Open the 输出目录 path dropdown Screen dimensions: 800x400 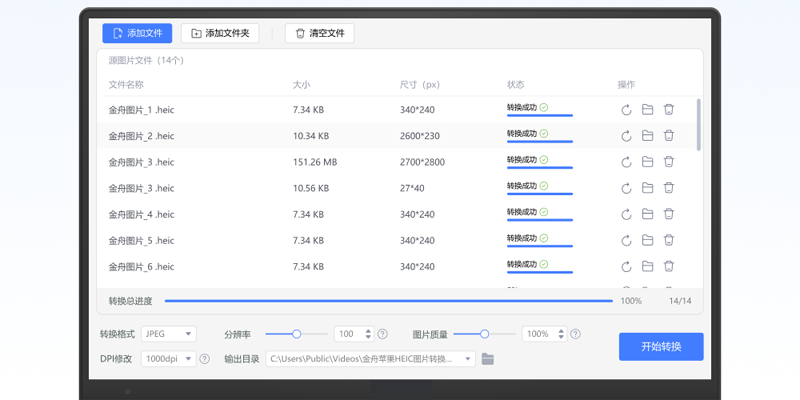point(370,359)
